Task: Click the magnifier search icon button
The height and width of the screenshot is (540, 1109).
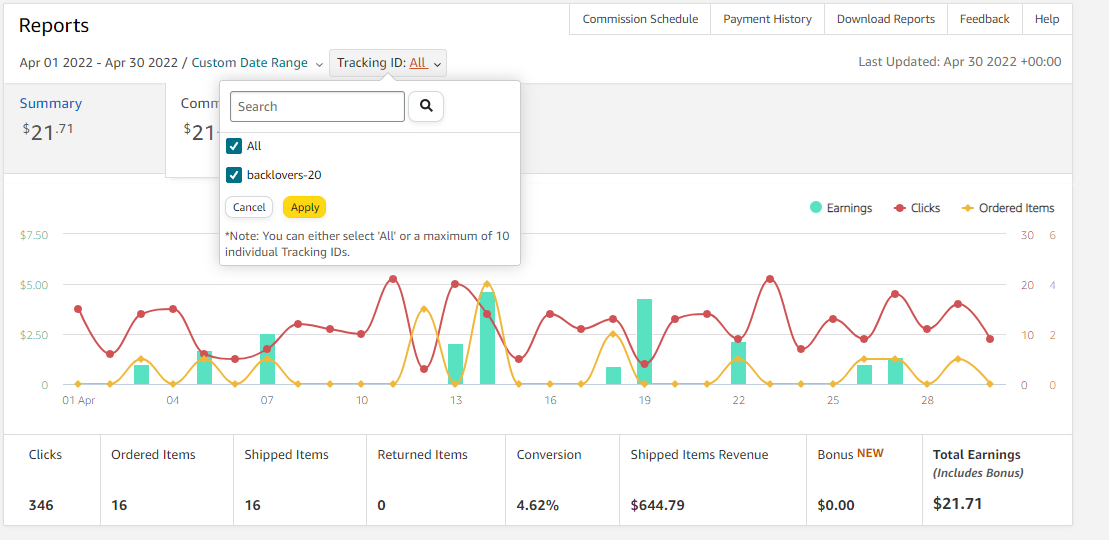Action: (x=426, y=106)
